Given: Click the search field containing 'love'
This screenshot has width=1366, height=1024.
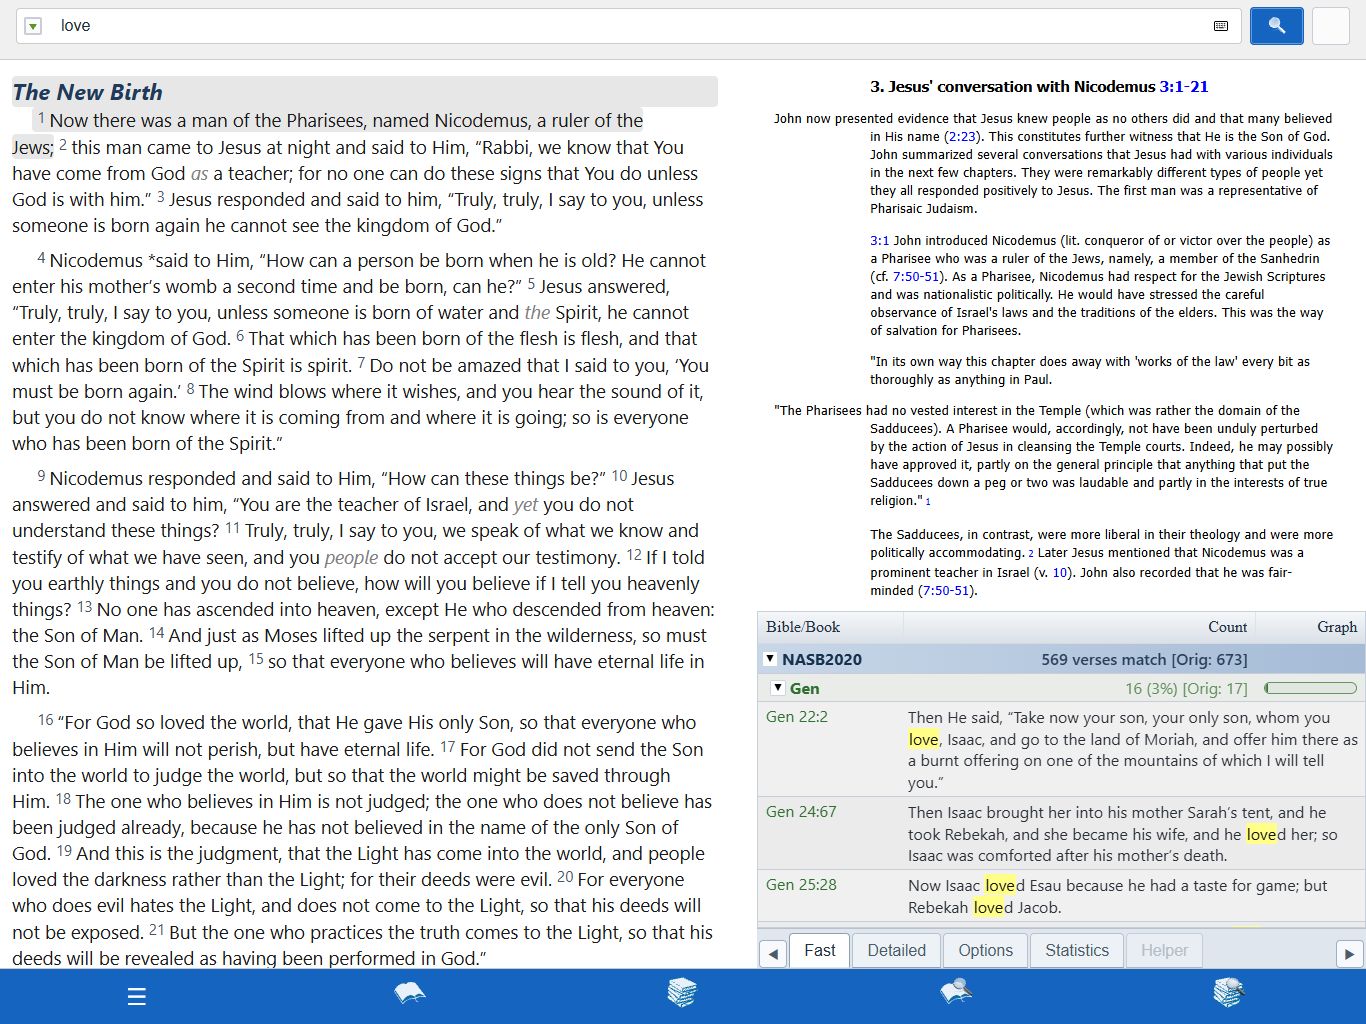Looking at the screenshot, I should [630, 26].
